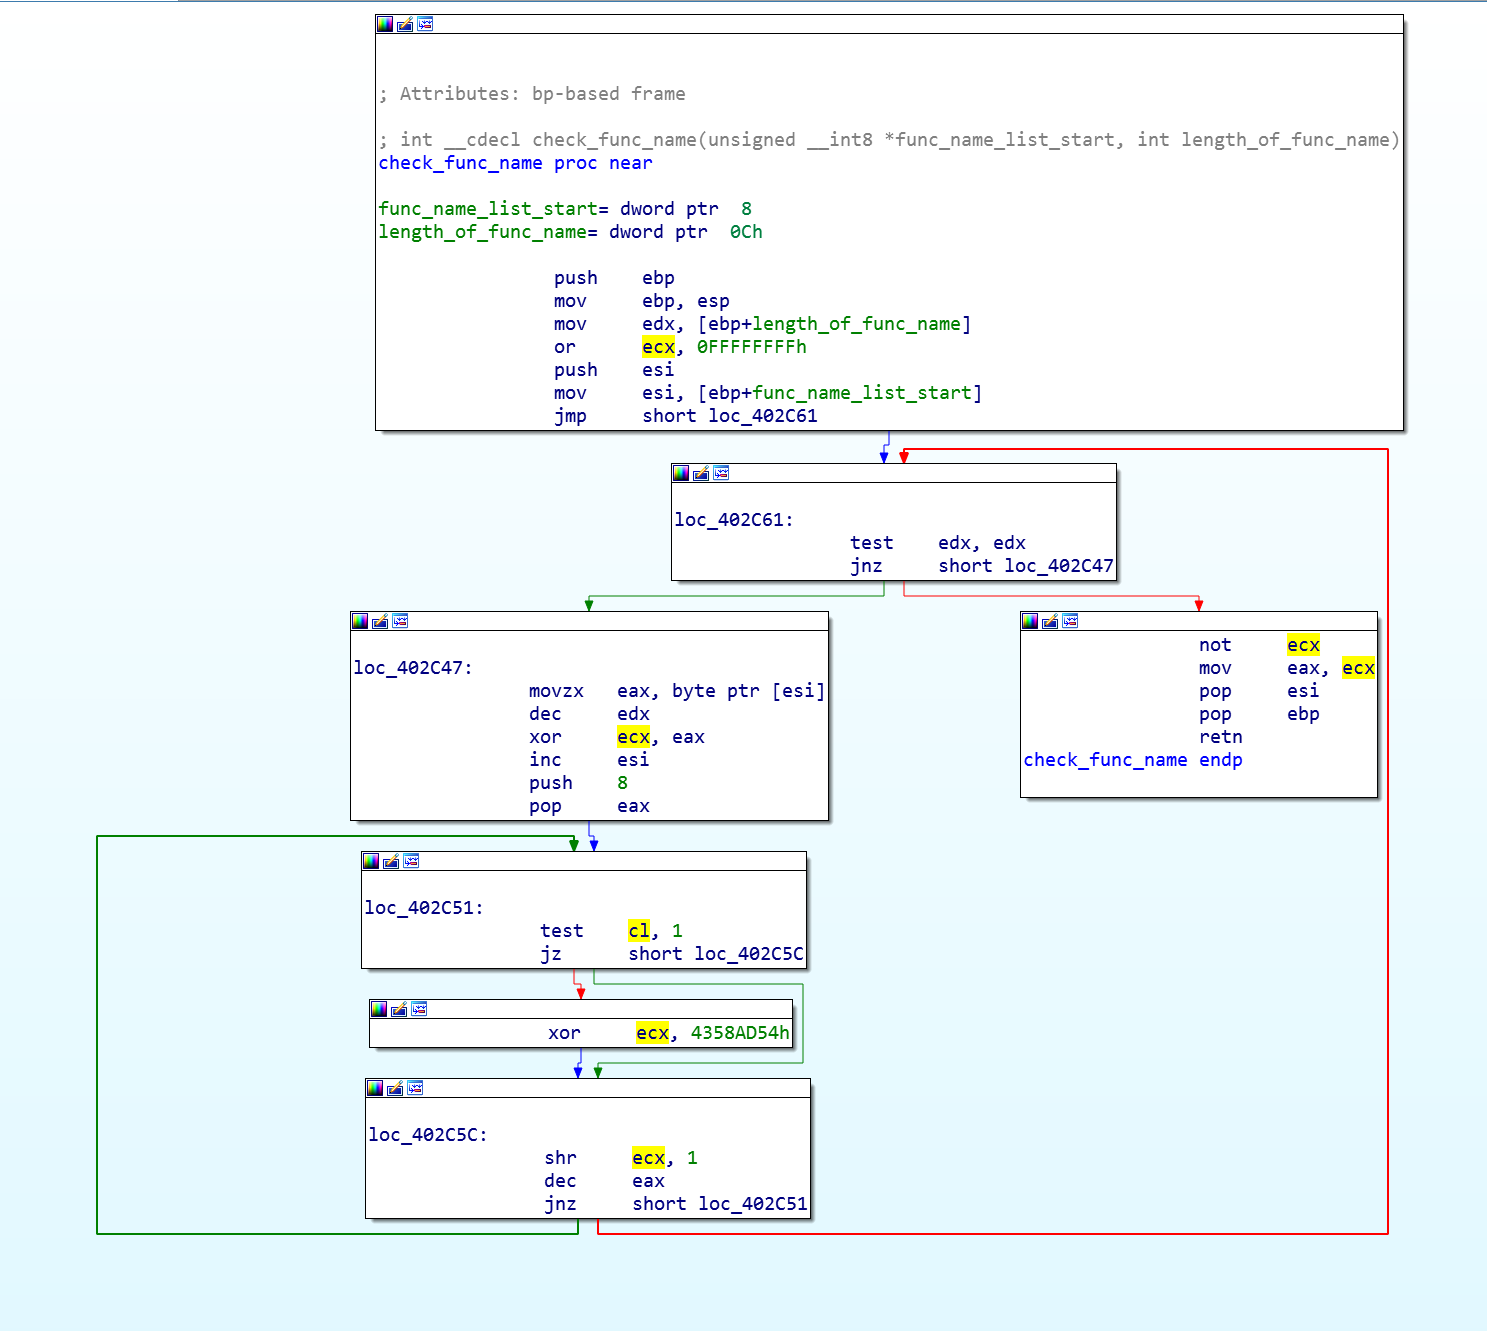Viewport: 1487px width, 1331px height.
Task: Click color icon on xor ecx, 4358AD54h node
Action: [x=379, y=1009]
